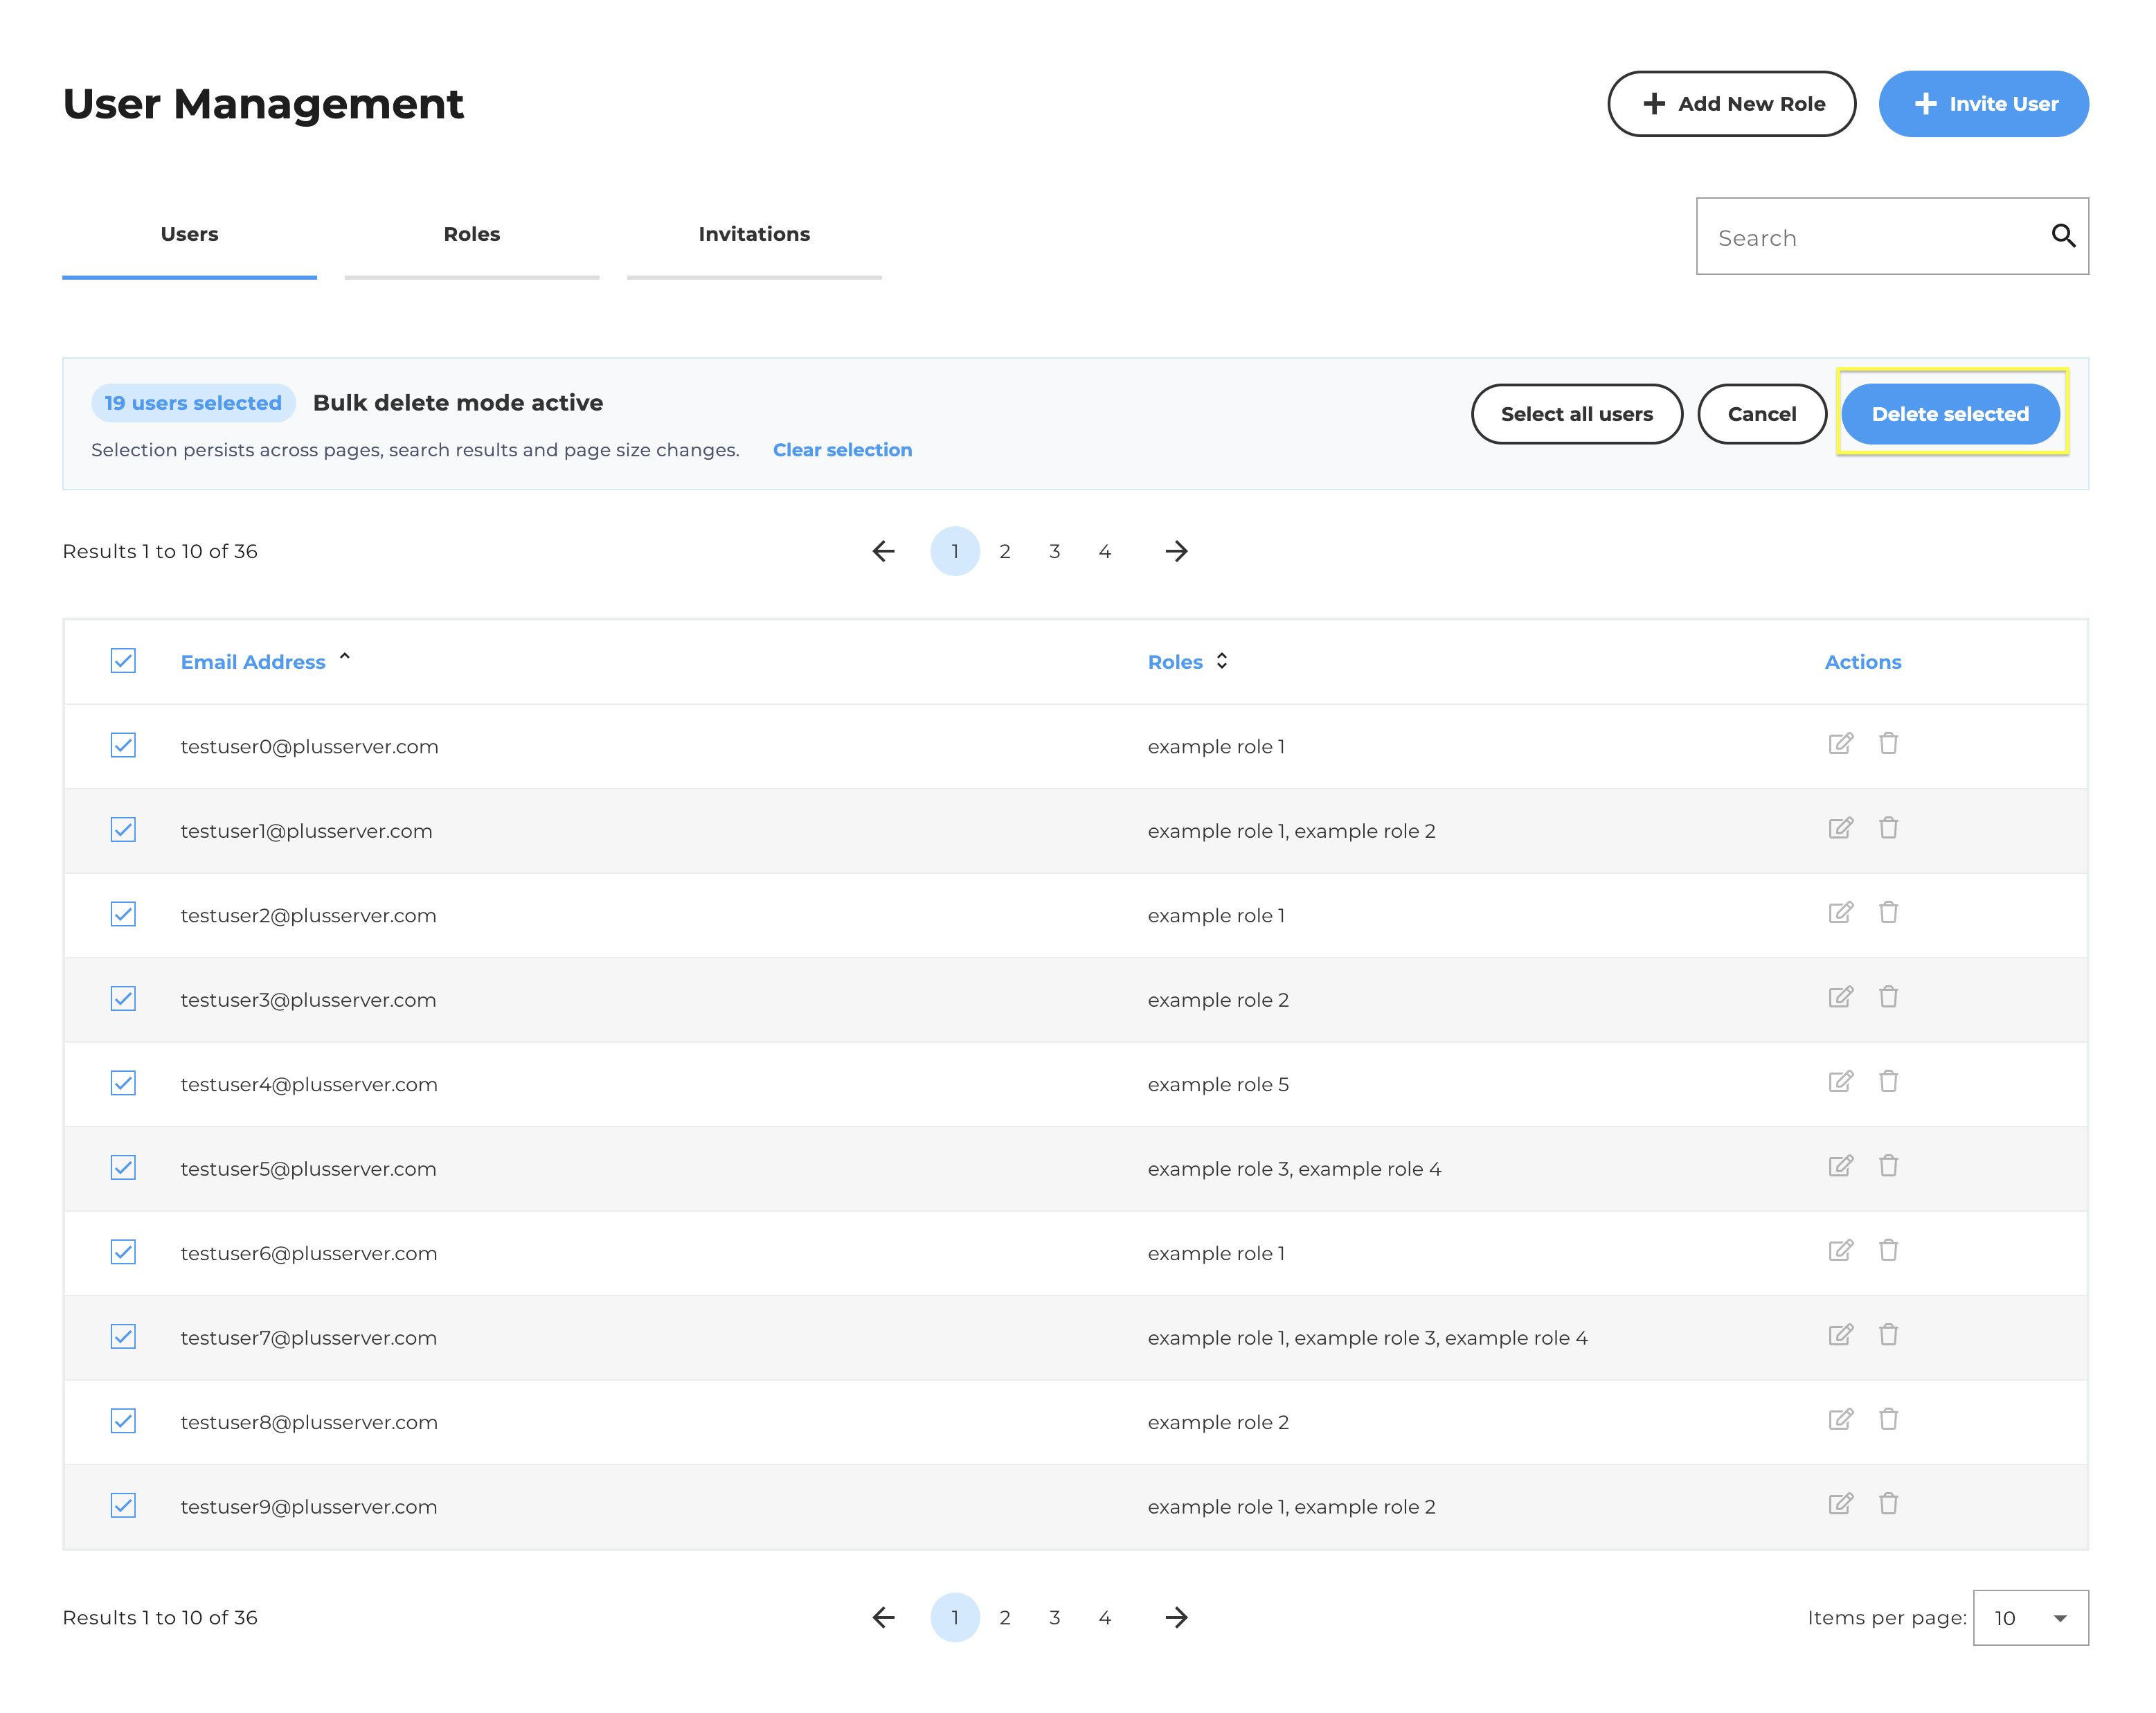
Task: Toggle the header select-all checkbox
Action: click(x=123, y=661)
